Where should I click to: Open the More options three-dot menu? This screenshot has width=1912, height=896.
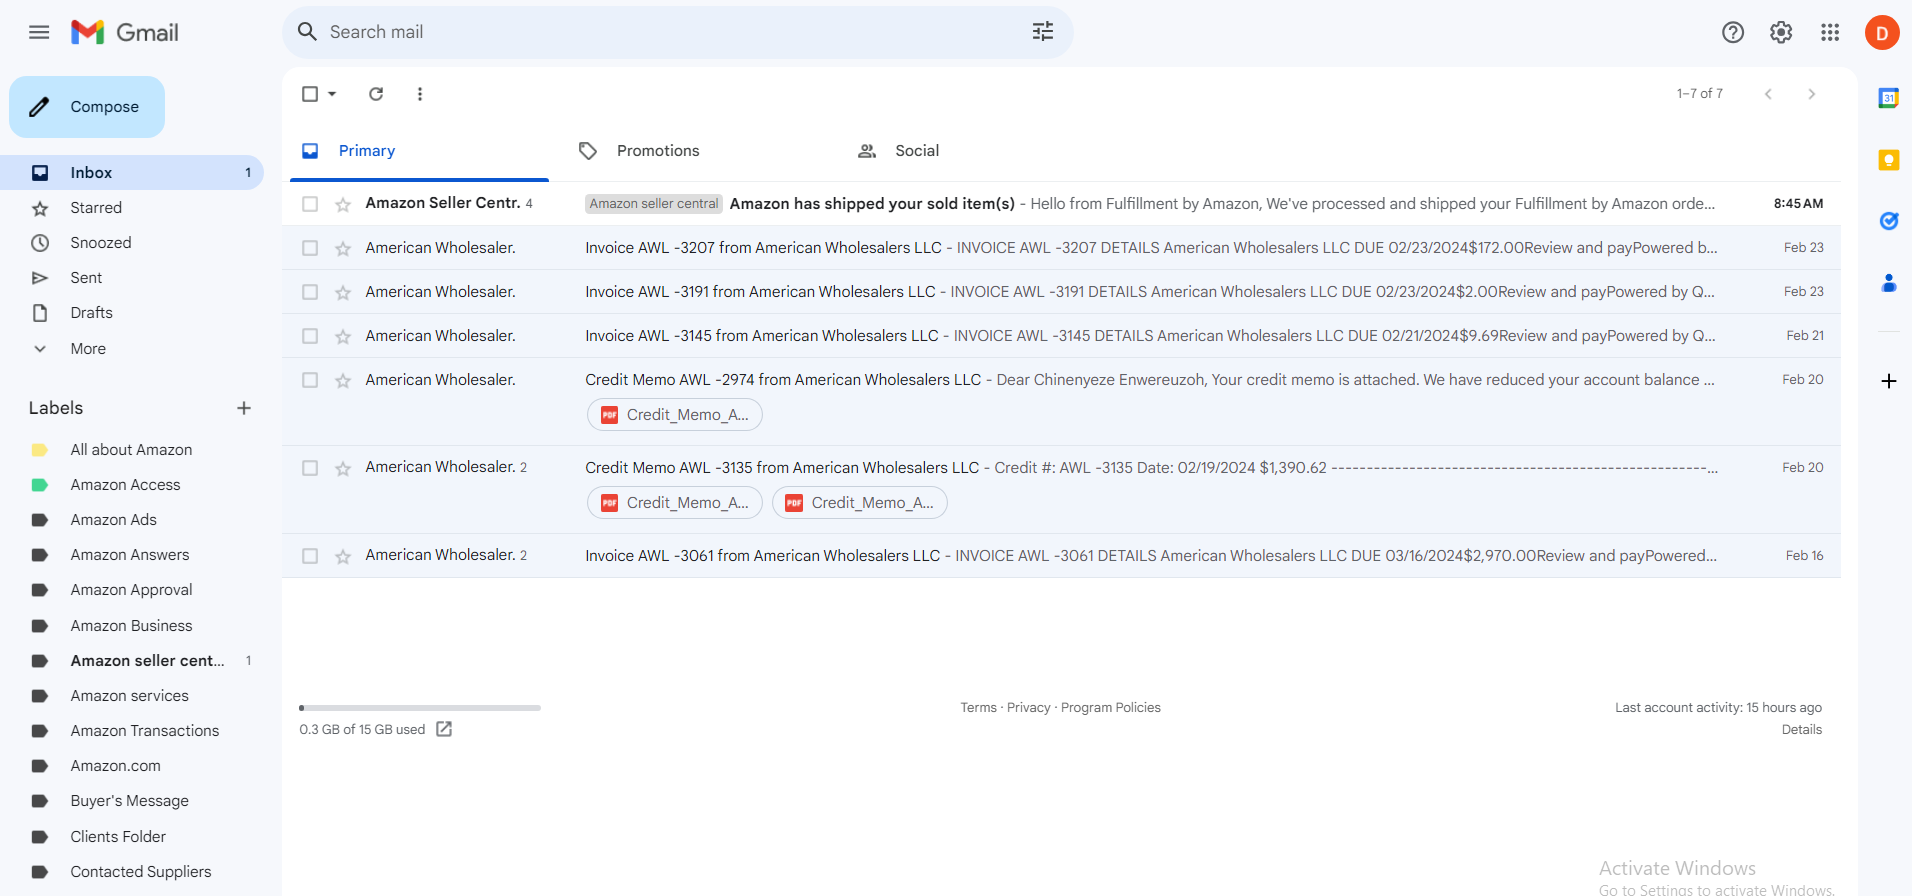[x=420, y=94]
